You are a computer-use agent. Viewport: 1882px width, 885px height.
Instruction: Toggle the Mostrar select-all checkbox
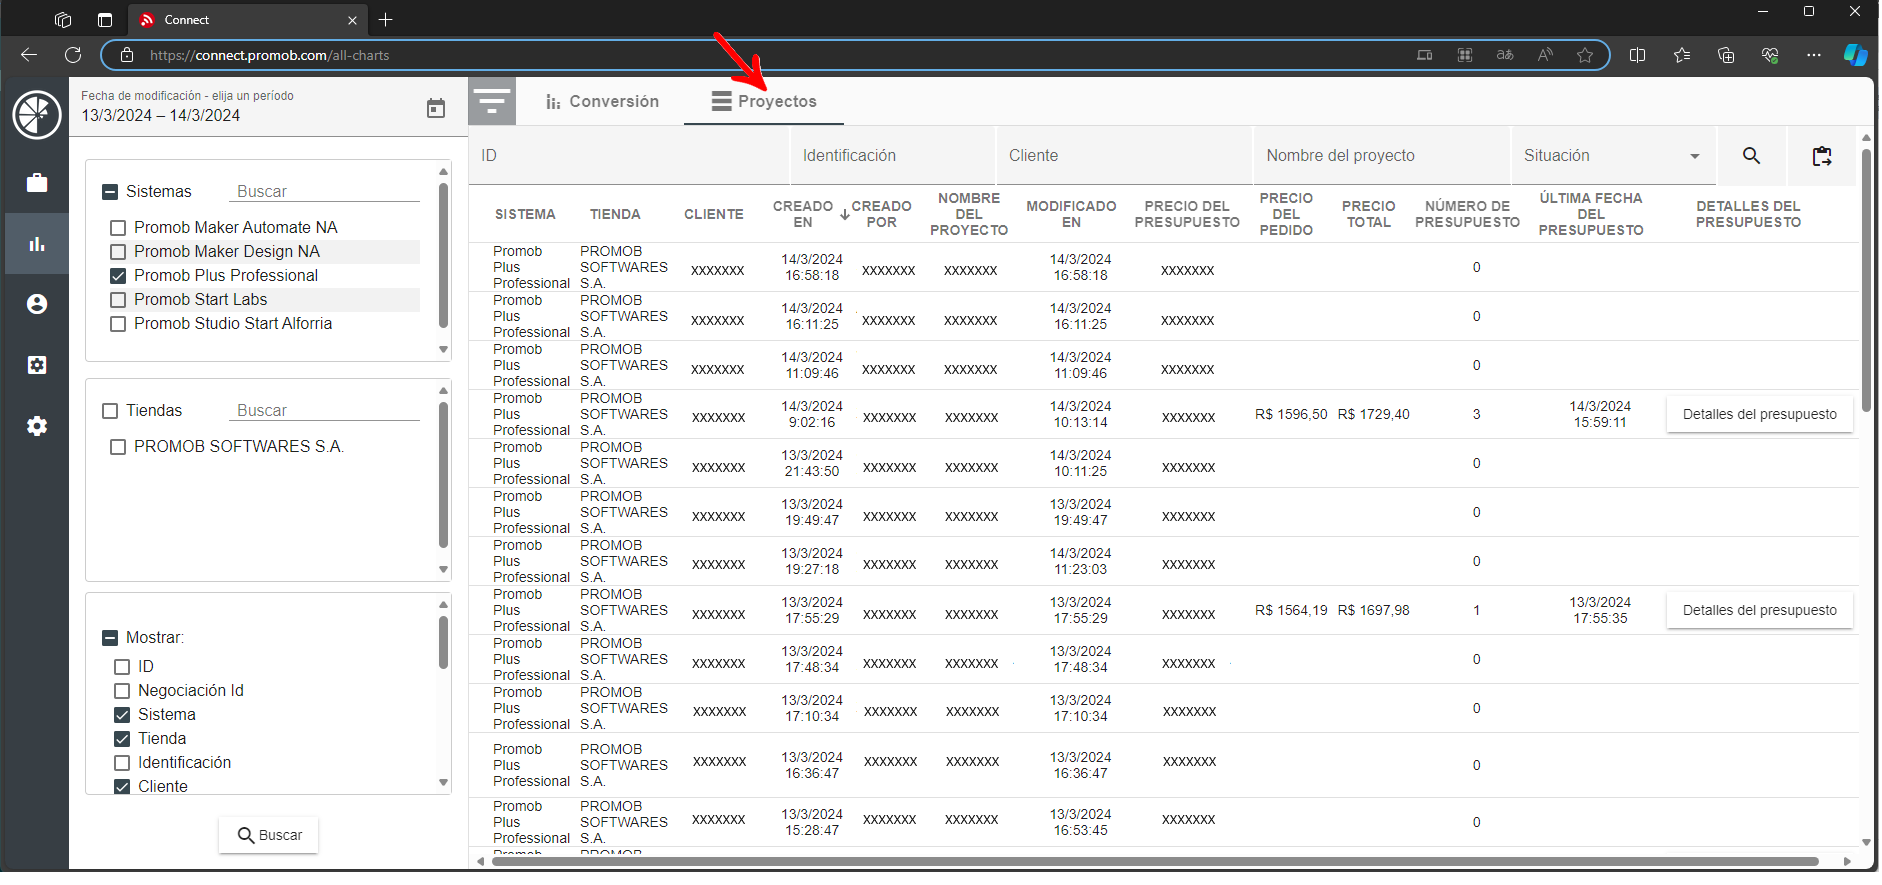pos(110,638)
